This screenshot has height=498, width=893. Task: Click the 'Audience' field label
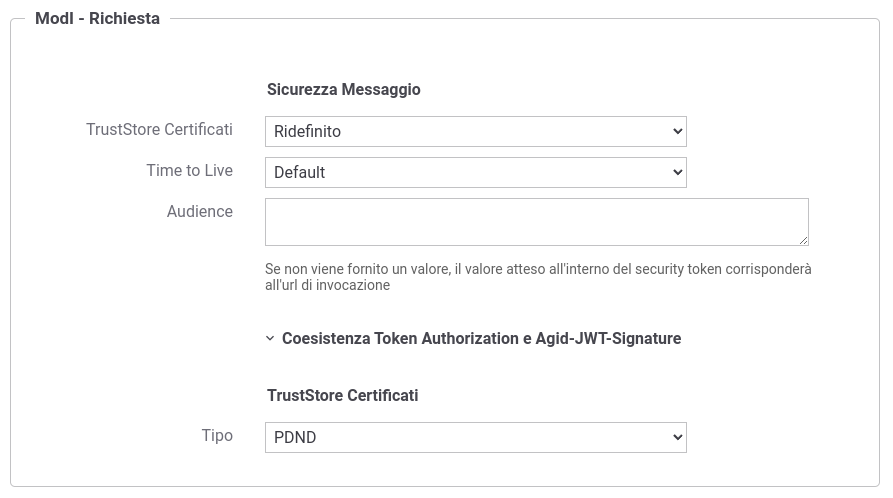click(200, 211)
